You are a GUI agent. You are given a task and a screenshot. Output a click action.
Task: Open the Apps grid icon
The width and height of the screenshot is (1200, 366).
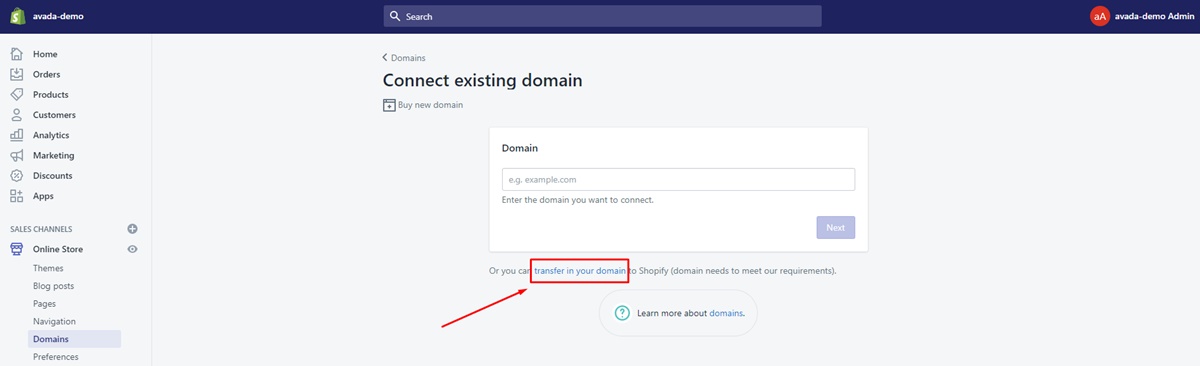[x=16, y=196]
